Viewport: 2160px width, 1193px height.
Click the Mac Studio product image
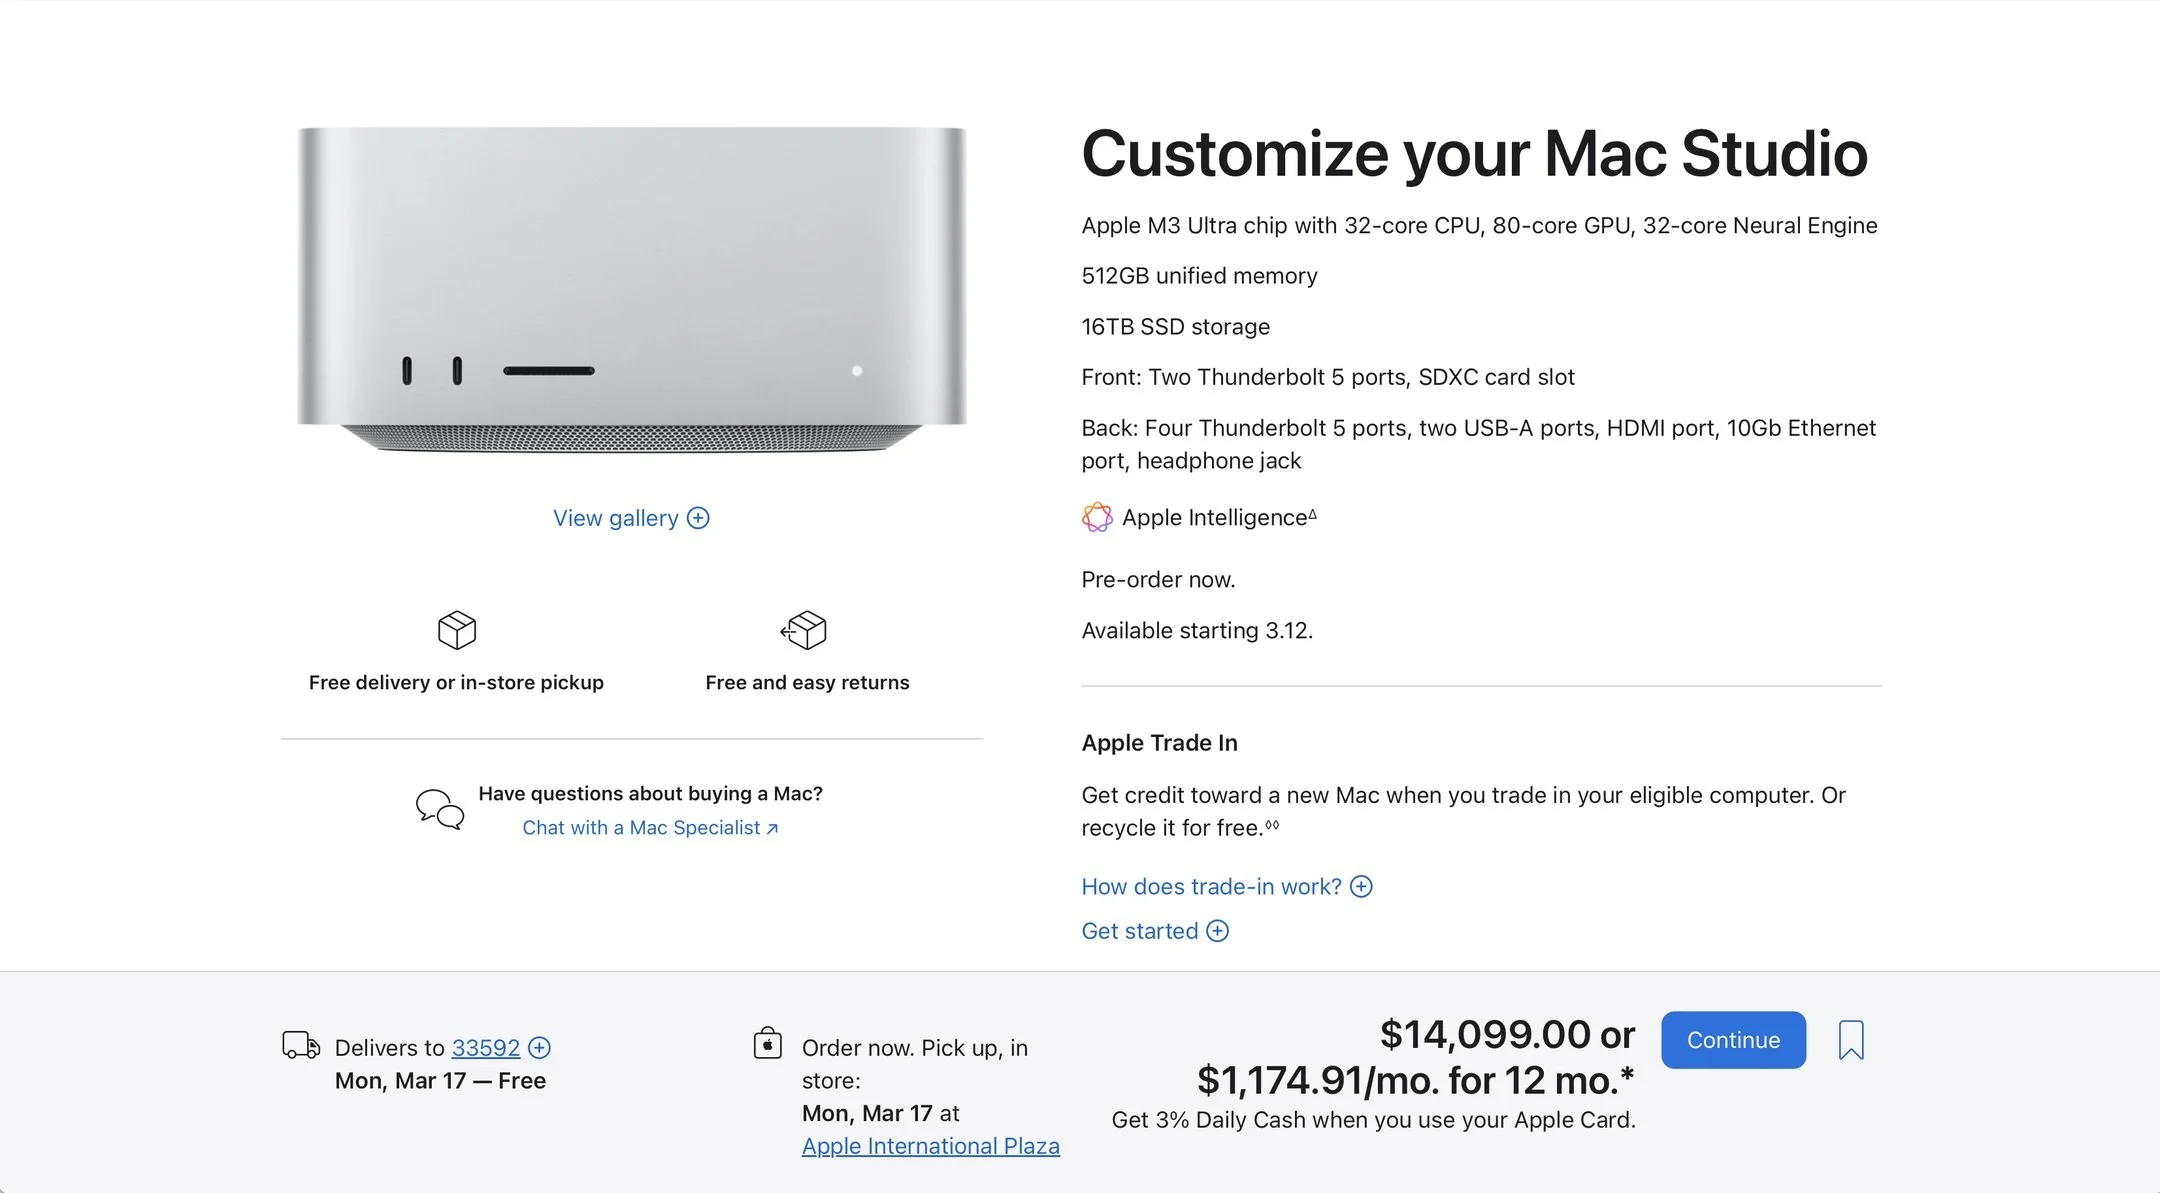point(632,290)
